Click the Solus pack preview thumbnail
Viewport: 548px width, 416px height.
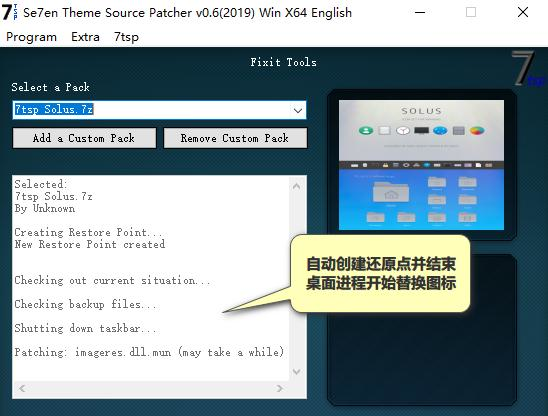click(x=421, y=165)
